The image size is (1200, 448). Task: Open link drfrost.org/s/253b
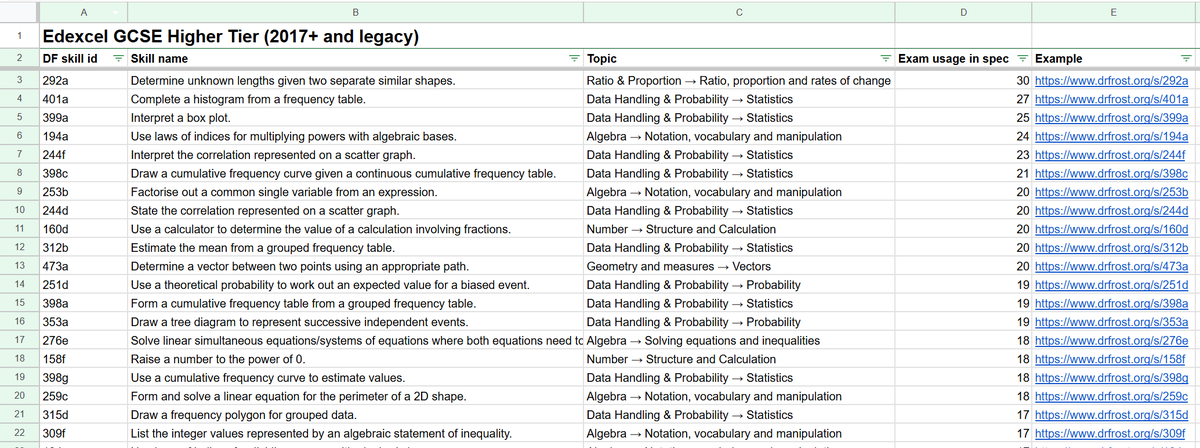click(x=1110, y=192)
